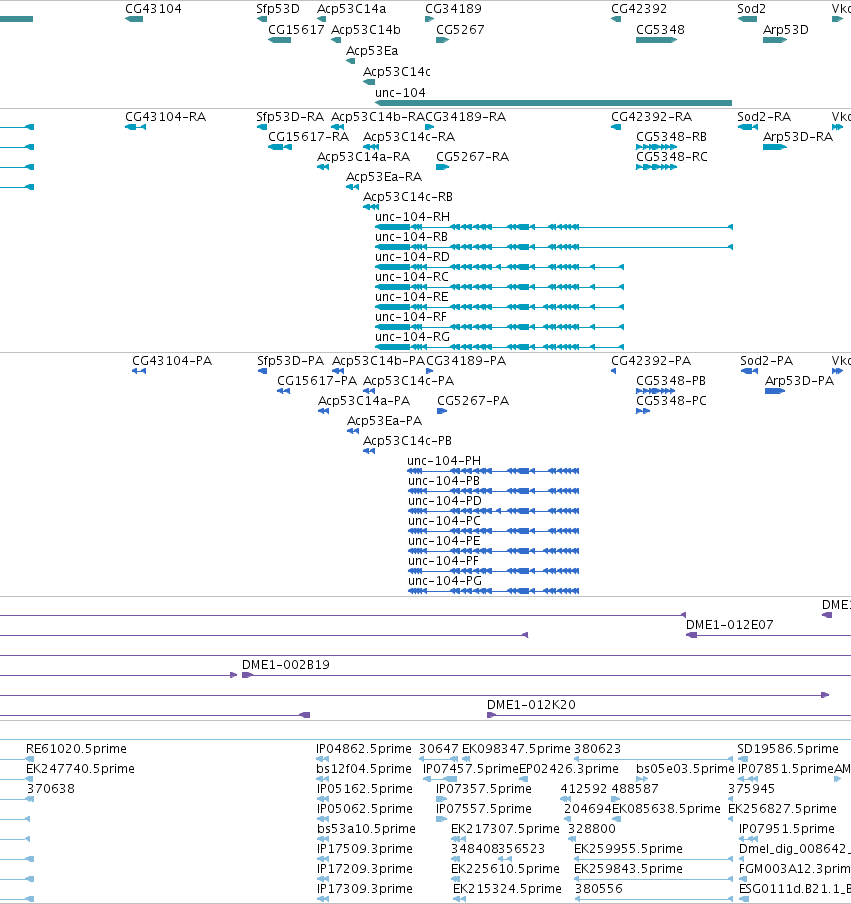The height and width of the screenshot is (904, 851).
Task: Open the Arp53D gene label
Action: point(786,29)
